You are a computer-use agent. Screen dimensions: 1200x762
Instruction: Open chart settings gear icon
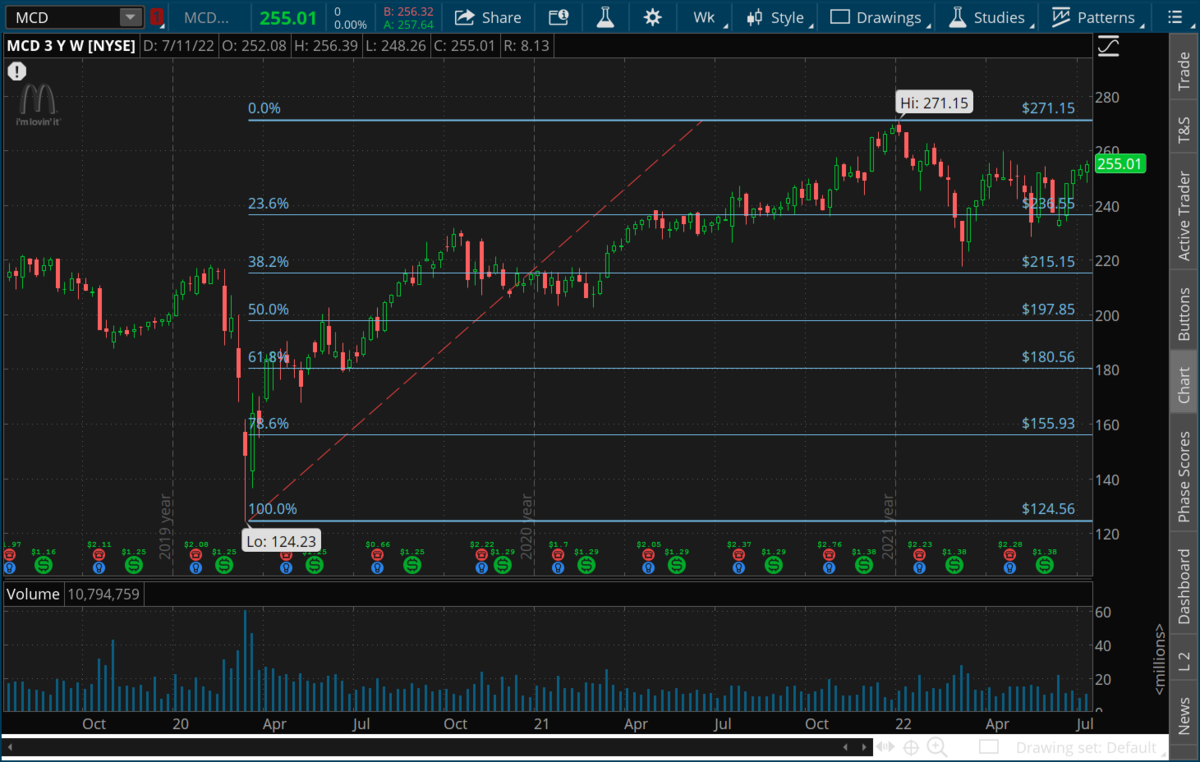652,17
